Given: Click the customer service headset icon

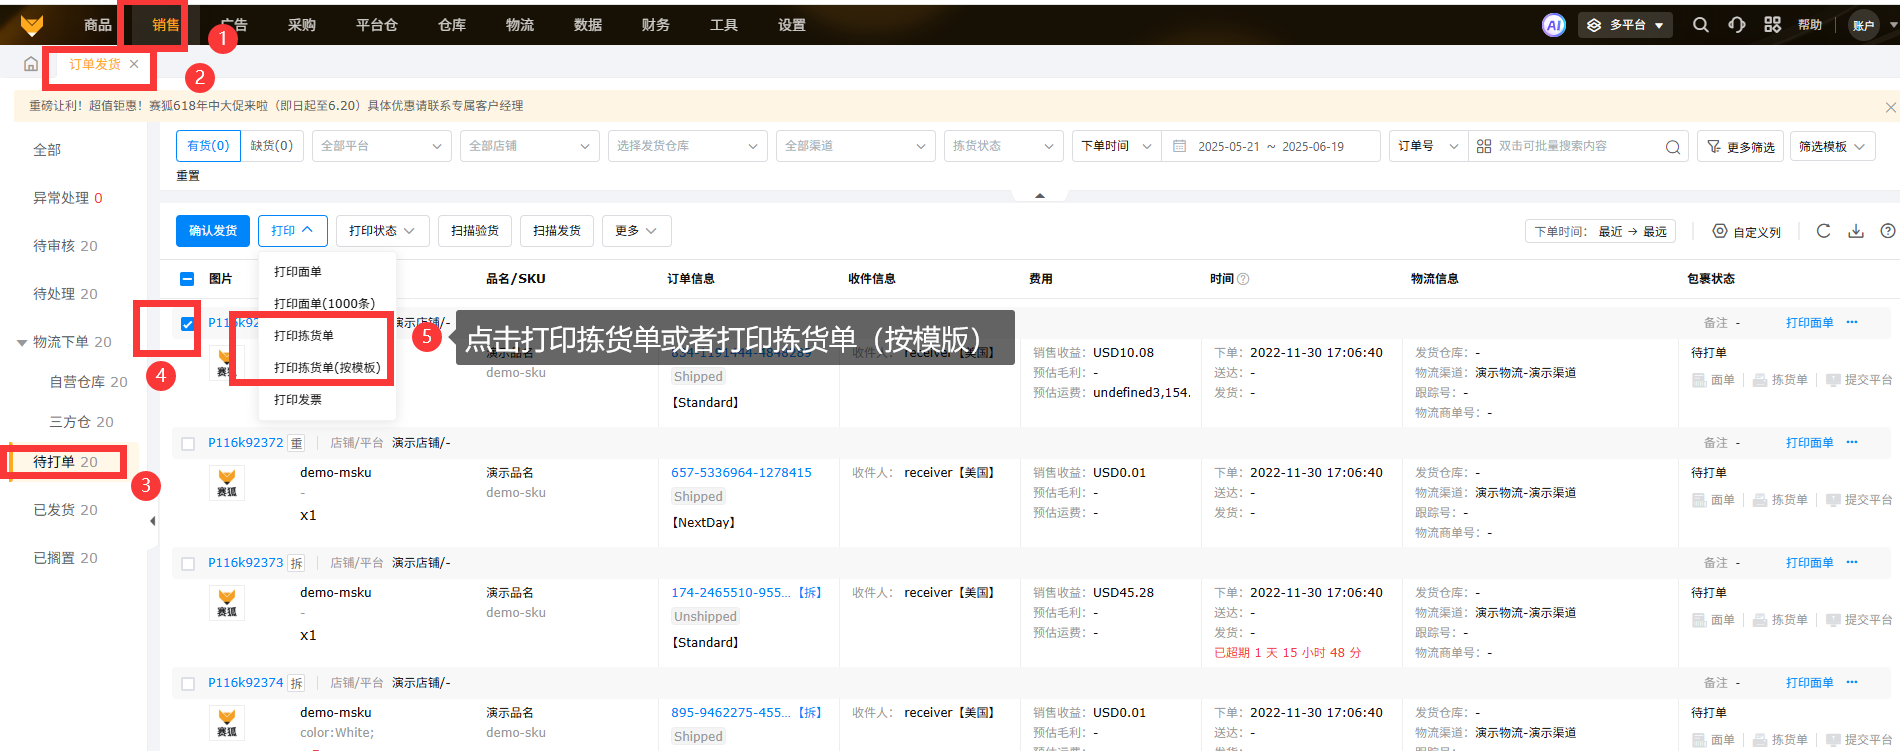Looking at the screenshot, I should tap(1737, 25).
